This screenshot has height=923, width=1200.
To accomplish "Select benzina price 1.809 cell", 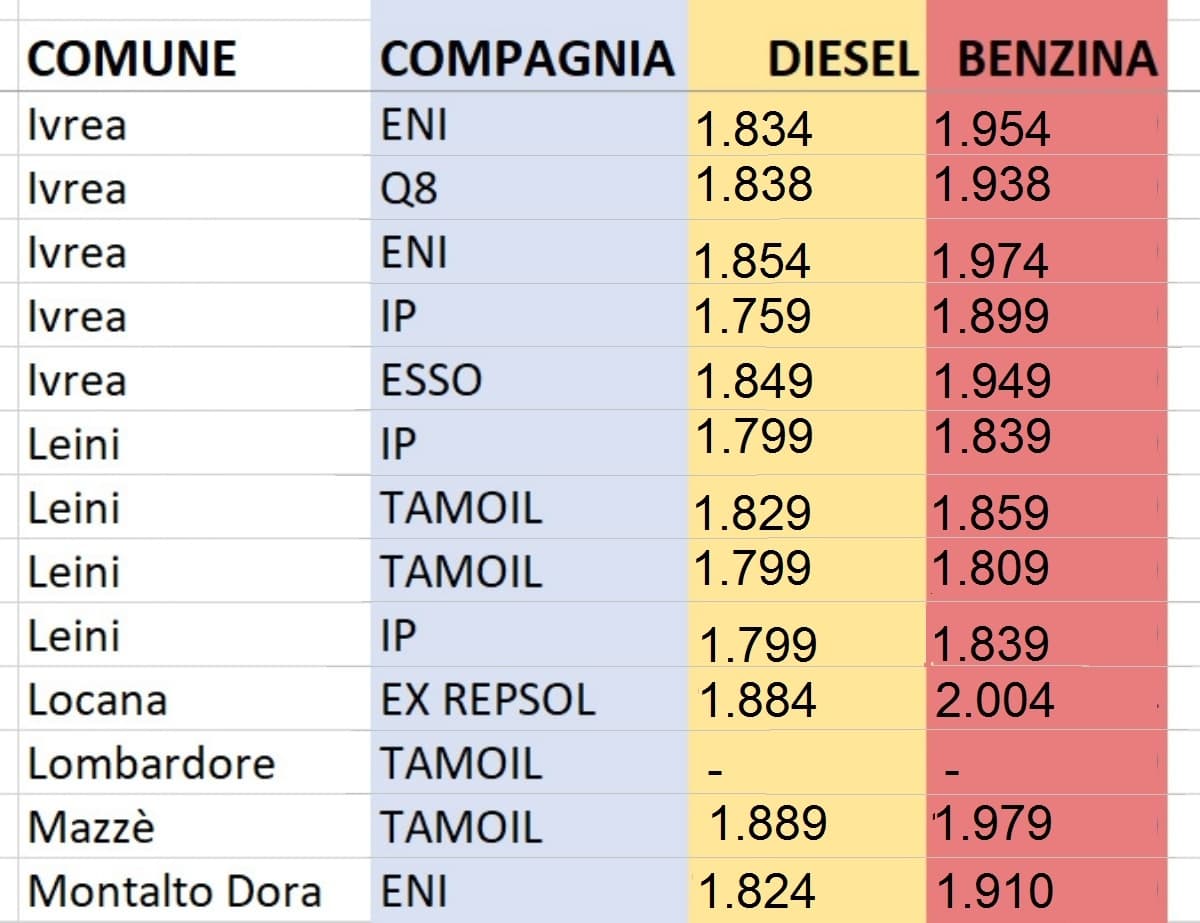I will [991, 569].
